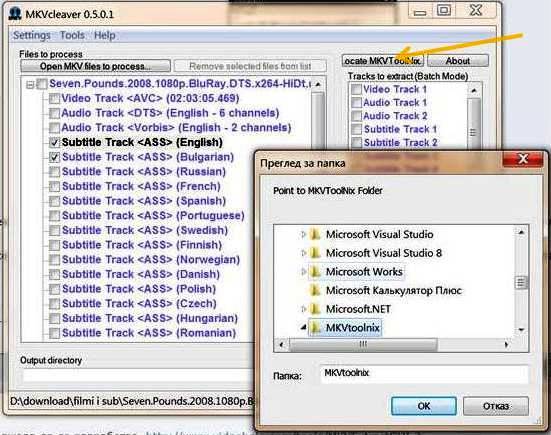This screenshot has width=551, height=435.
Task: Click batch tracks list scroll up arrow
Action: [473, 90]
